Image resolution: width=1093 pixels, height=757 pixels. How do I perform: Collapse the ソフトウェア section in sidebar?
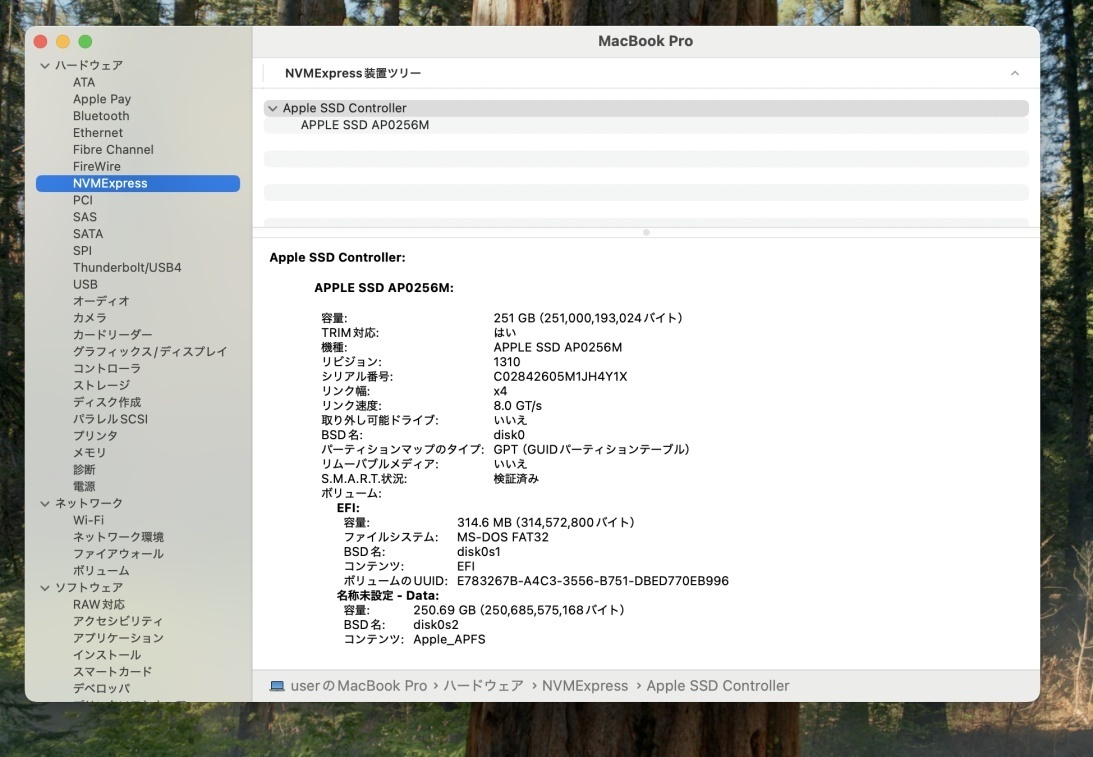pyautogui.click(x=45, y=588)
